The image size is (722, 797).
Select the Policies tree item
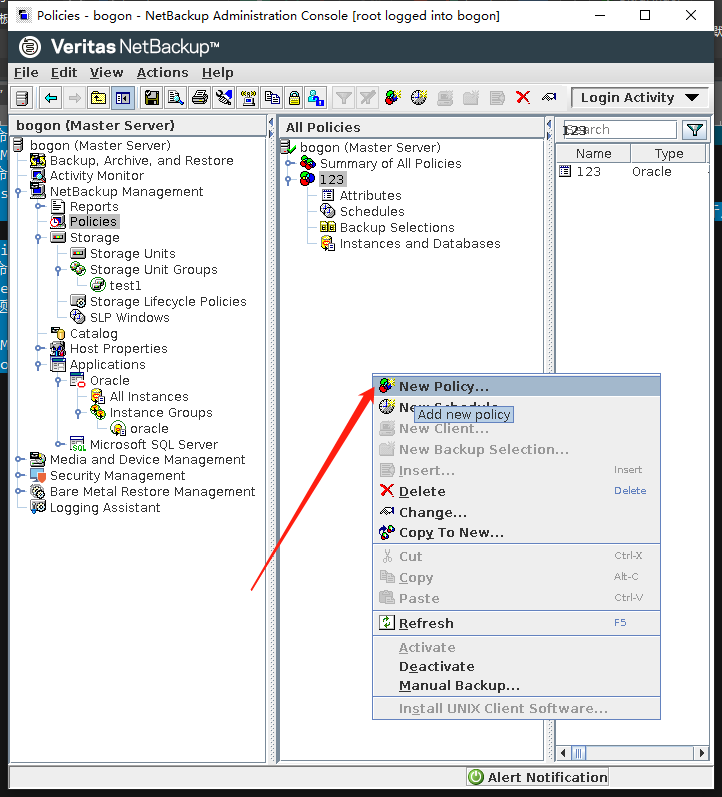(x=93, y=222)
